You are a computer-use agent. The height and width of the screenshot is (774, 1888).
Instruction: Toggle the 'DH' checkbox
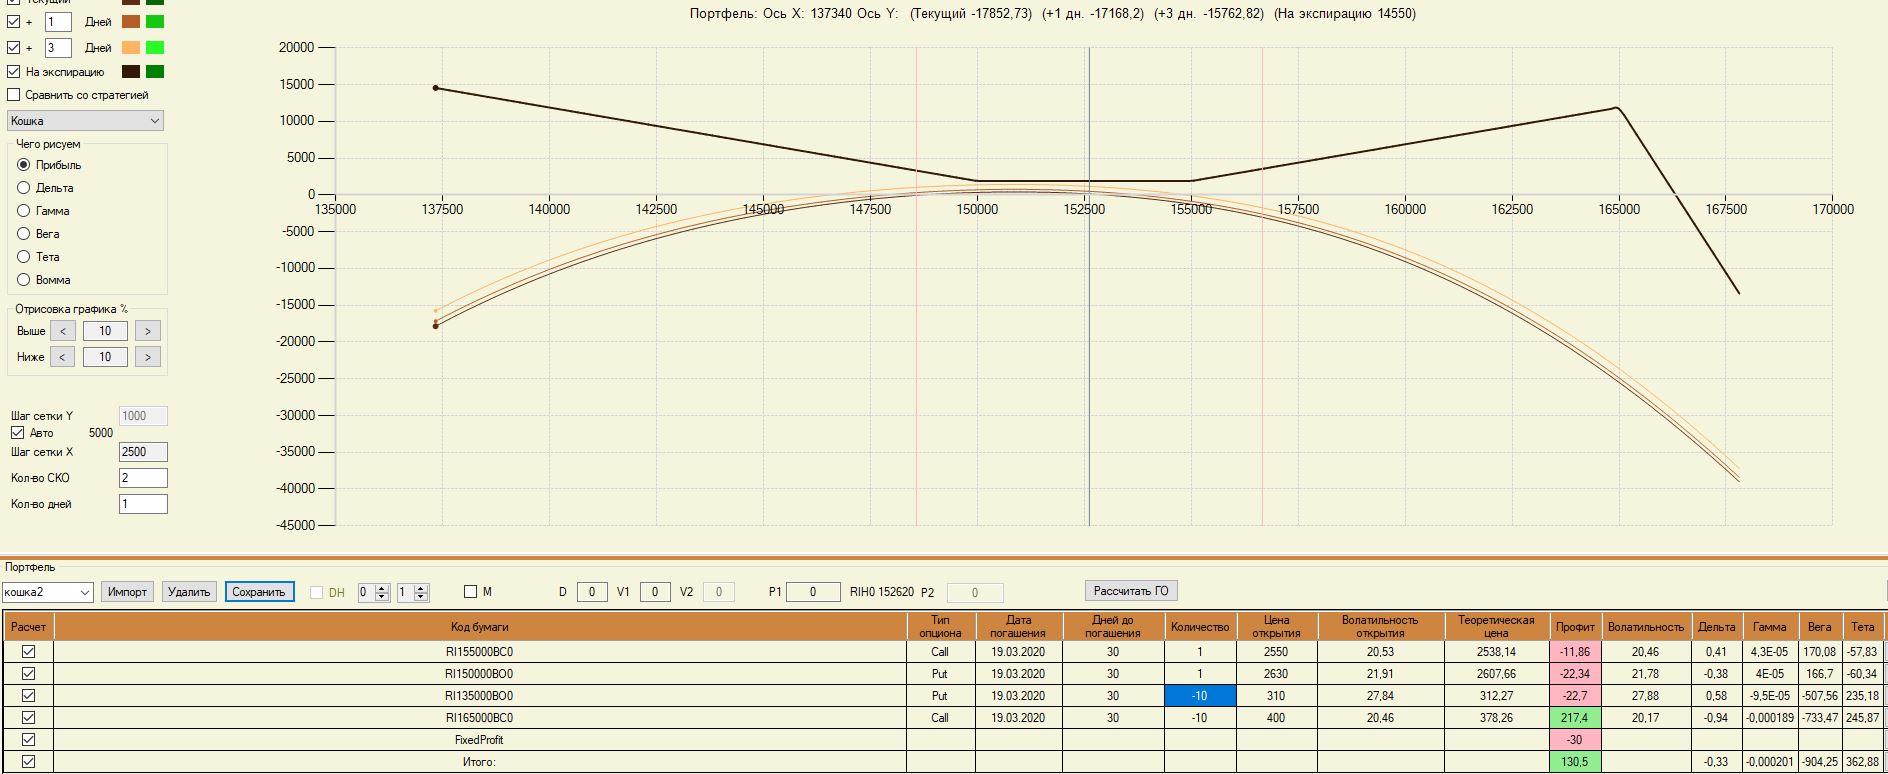click(x=317, y=592)
